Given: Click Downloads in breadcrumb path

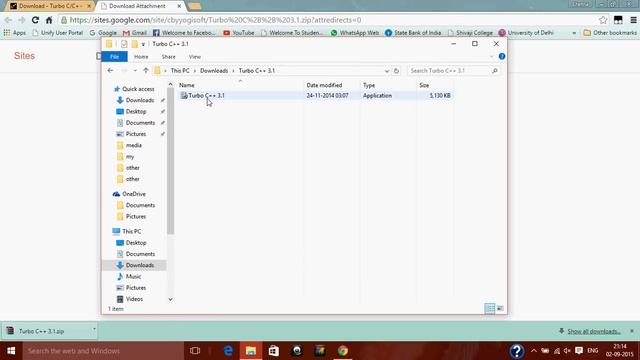Looking at the screenshot, I should point(214,71).
